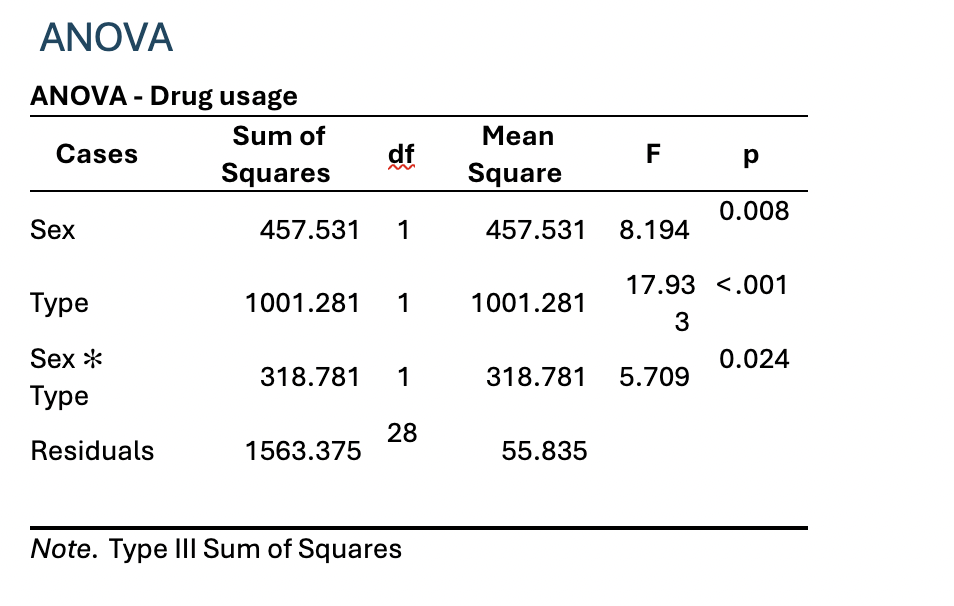
Task: Click the p column header
Action: tap(751, 156)
